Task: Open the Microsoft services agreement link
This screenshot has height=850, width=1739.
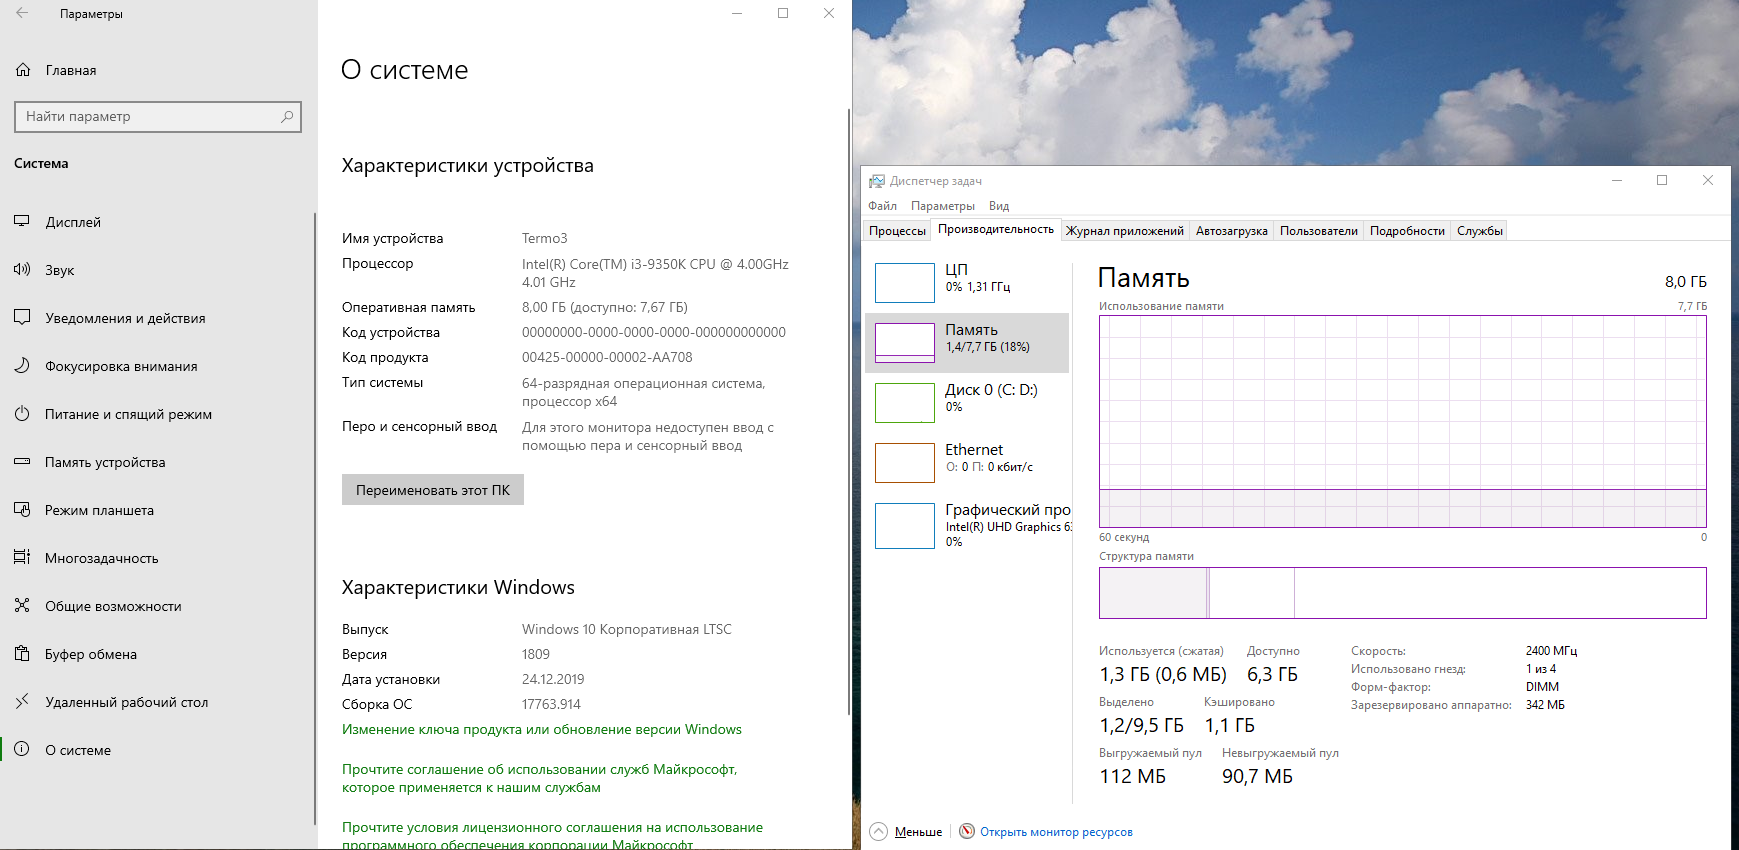Action: click(540, 778)
